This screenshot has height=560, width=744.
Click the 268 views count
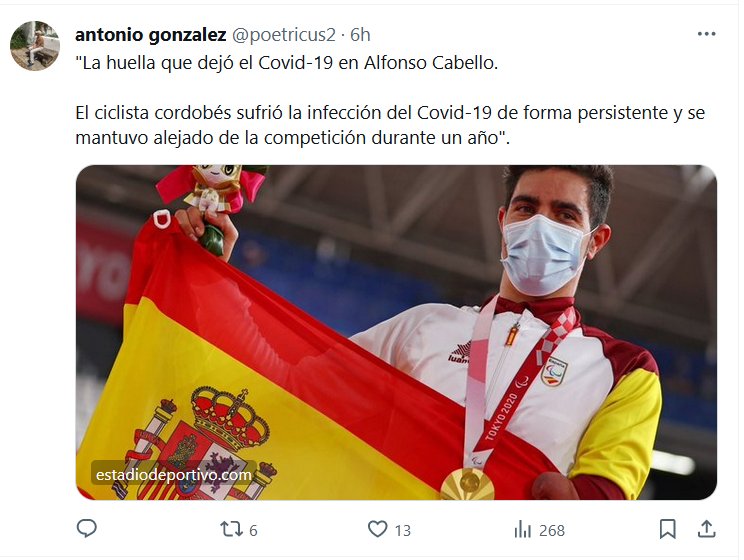pyautogui.click(x=552, y=530)
